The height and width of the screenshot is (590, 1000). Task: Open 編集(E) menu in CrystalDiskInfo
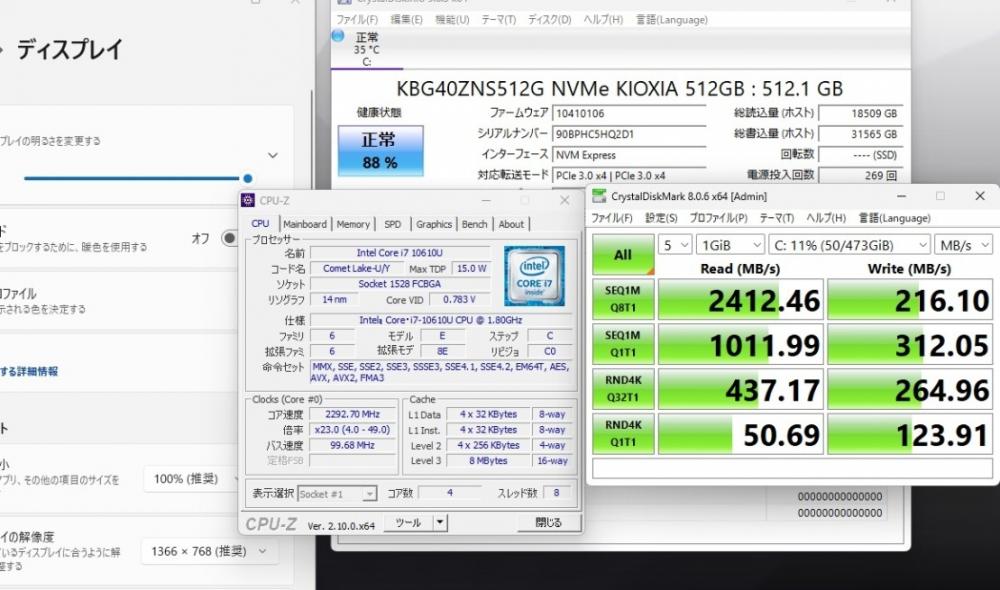(406, 20)
